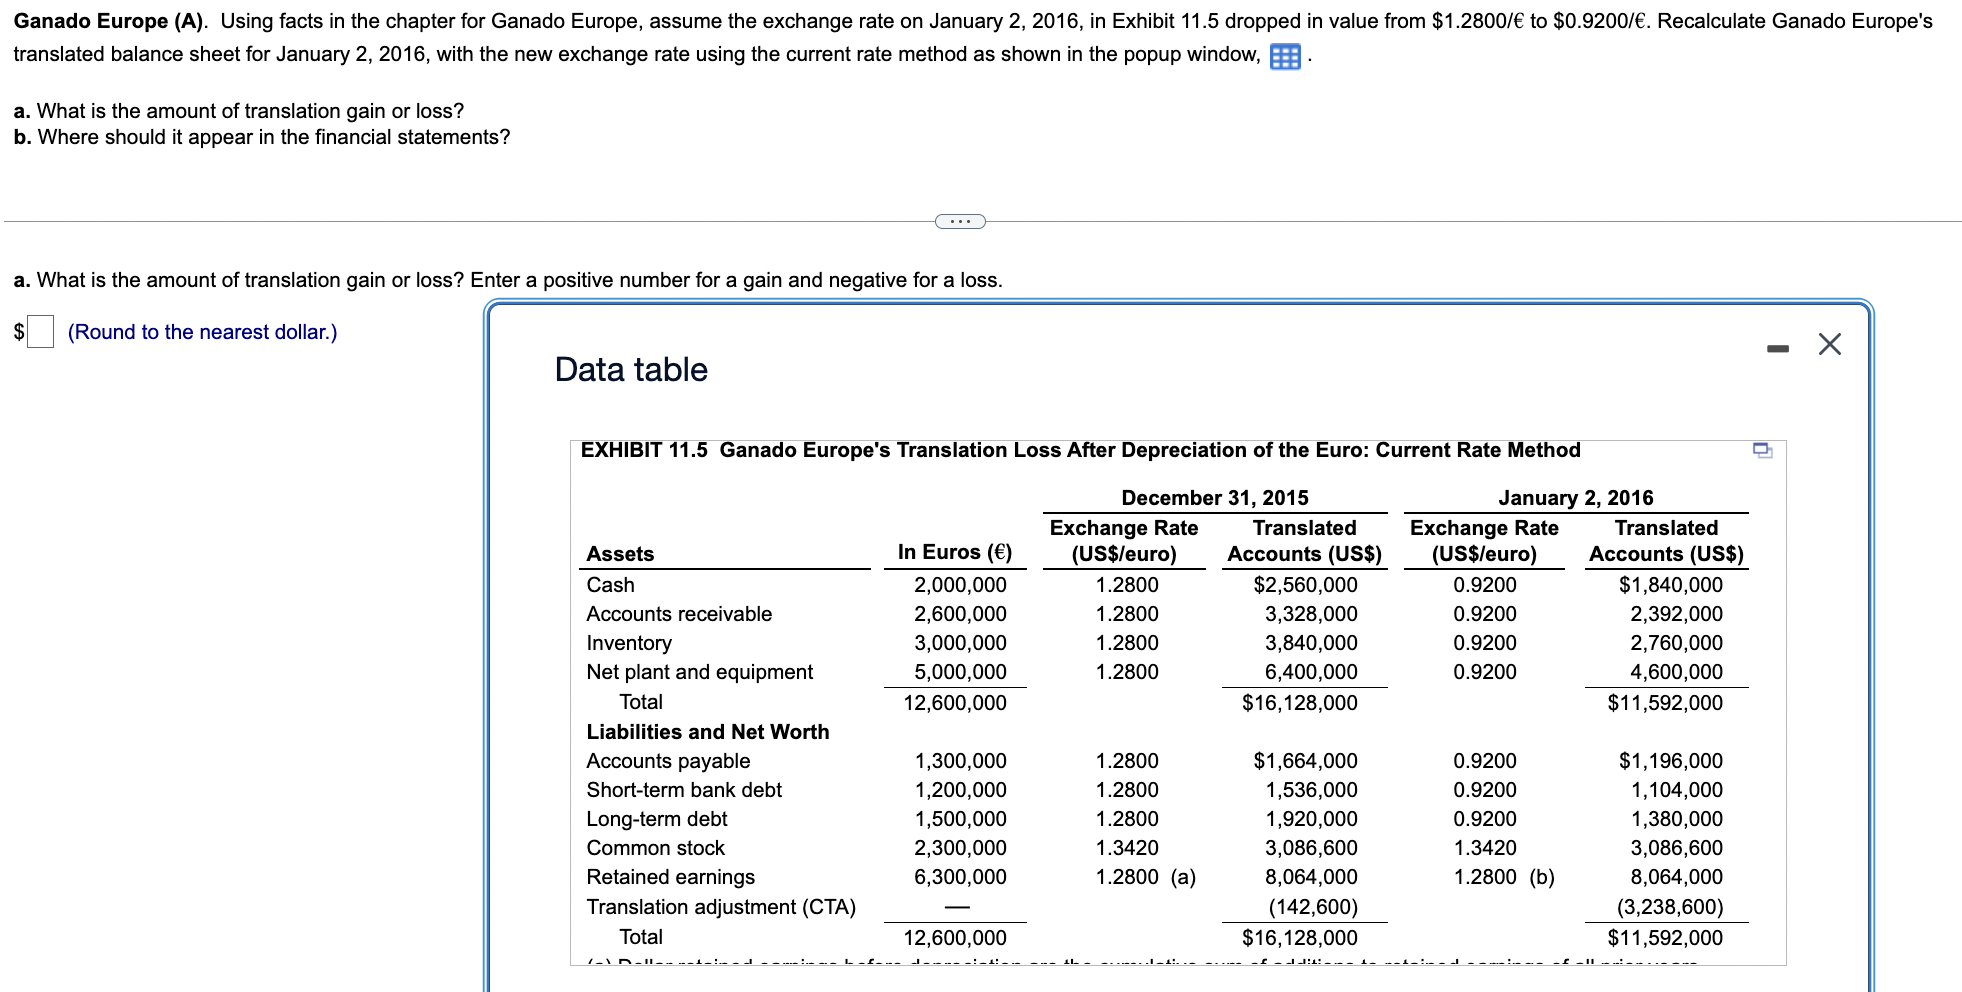Collapse the question section using the ellipsis
1962x992 pixels.
pos(958,221)
